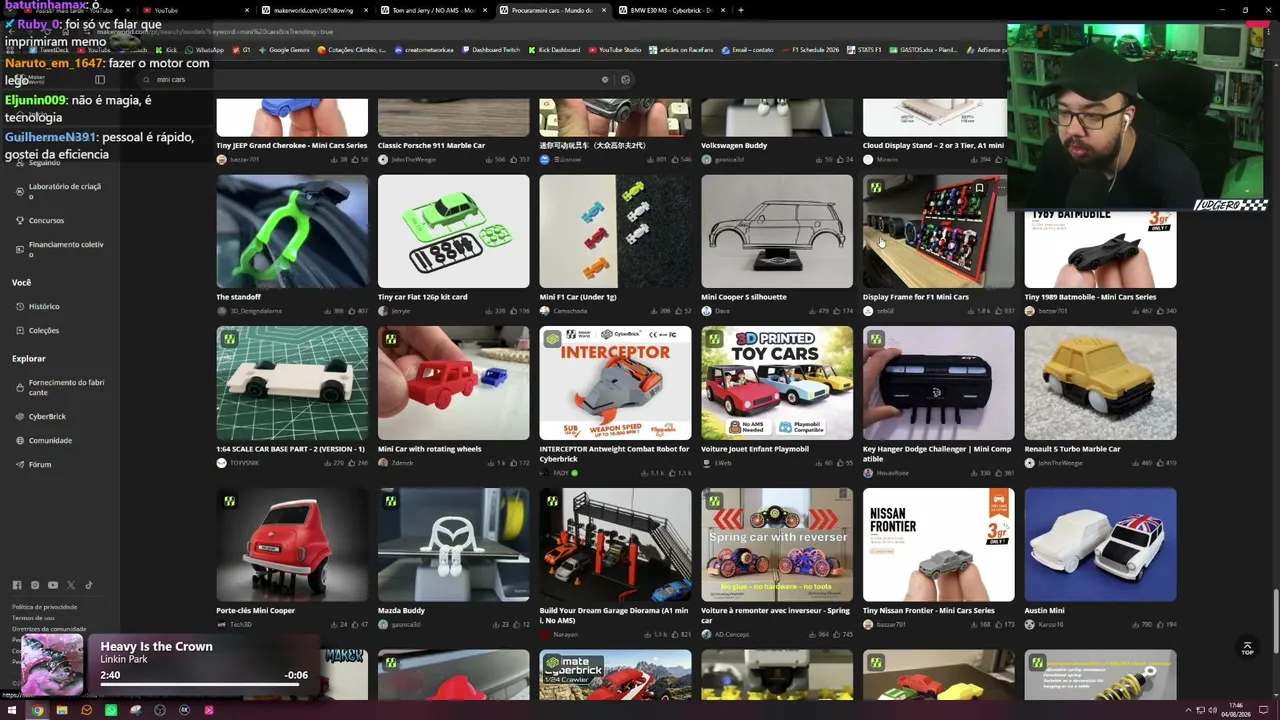Switch to the BMW E30 M3 - Cyberbrick tab
The image size is (1280, 720).
(673, 10)
